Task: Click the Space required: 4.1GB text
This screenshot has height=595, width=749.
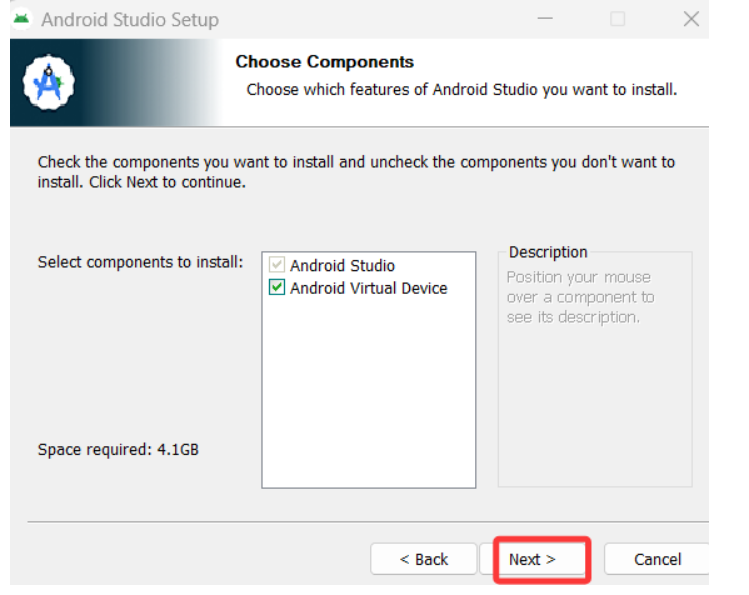Action: (118, 449)
